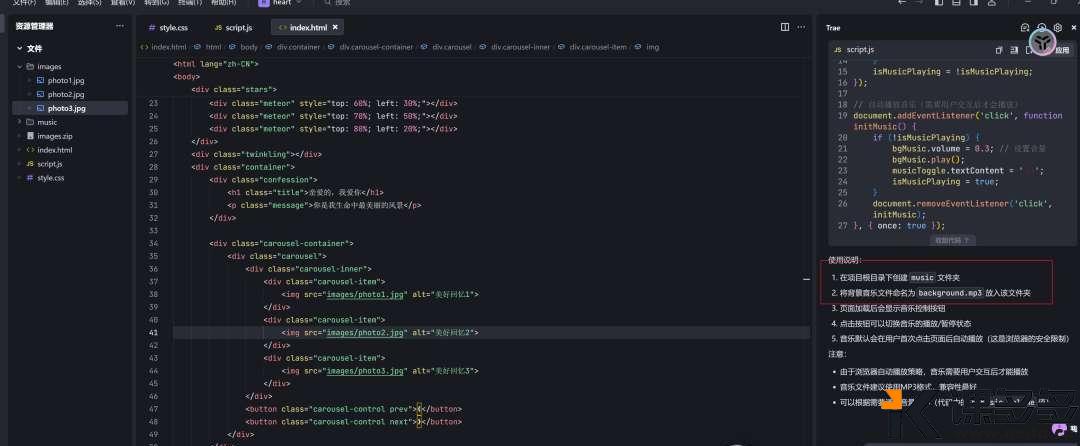Open chat history in Trae panel
1080x446 pixels.
point(1041,28)
